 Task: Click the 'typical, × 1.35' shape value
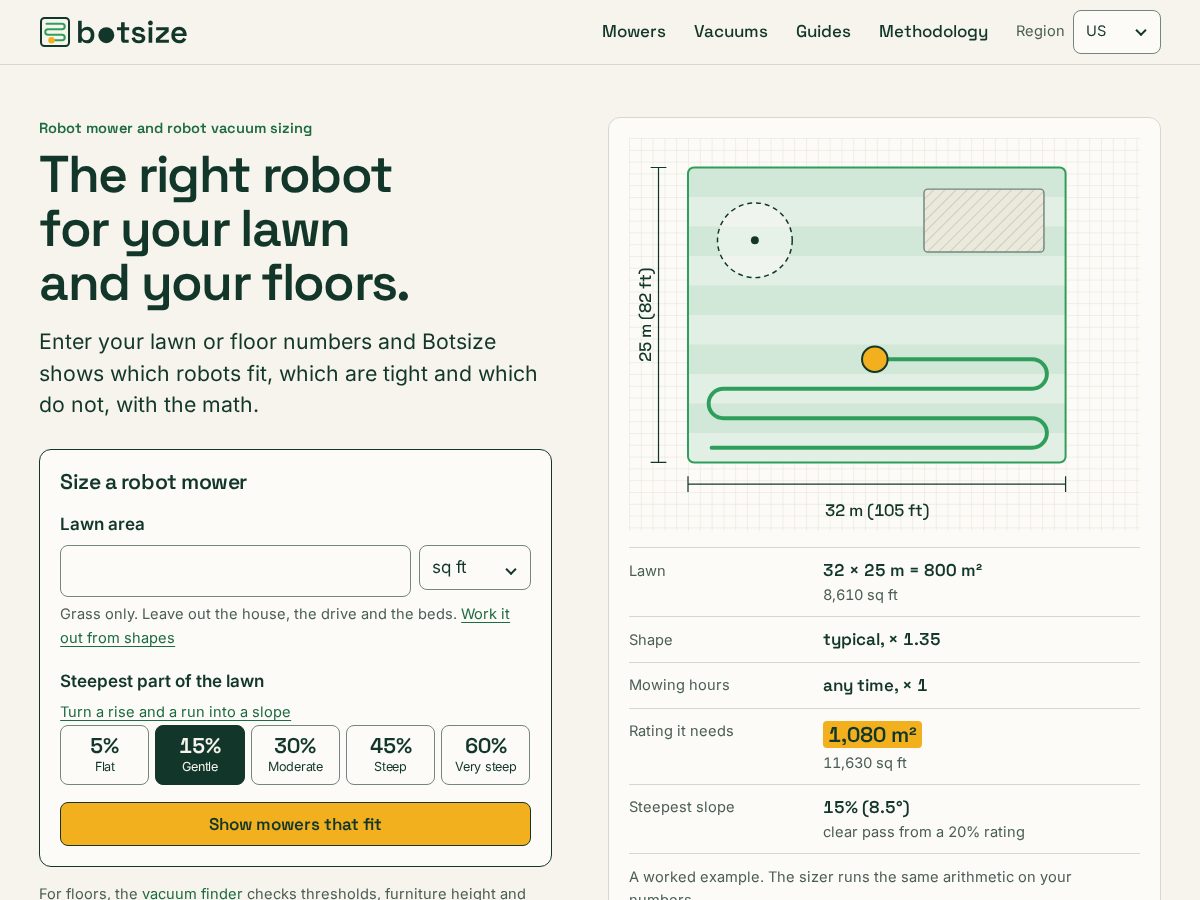[x=881, y=639]
